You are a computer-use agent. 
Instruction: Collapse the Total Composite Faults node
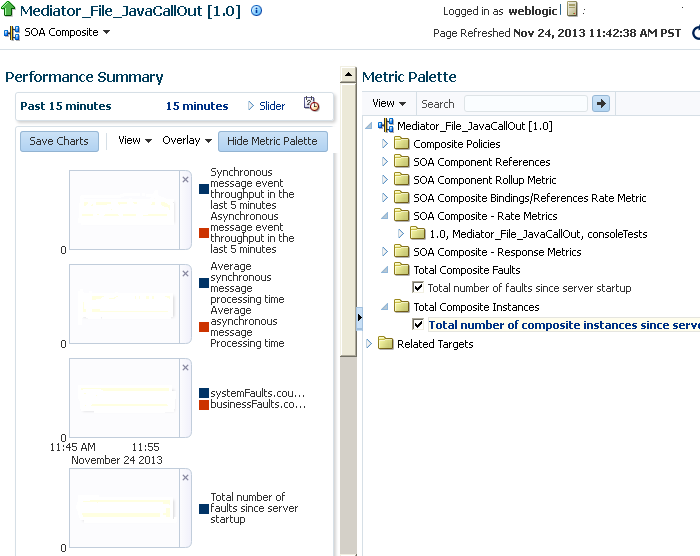click(384, 270)
